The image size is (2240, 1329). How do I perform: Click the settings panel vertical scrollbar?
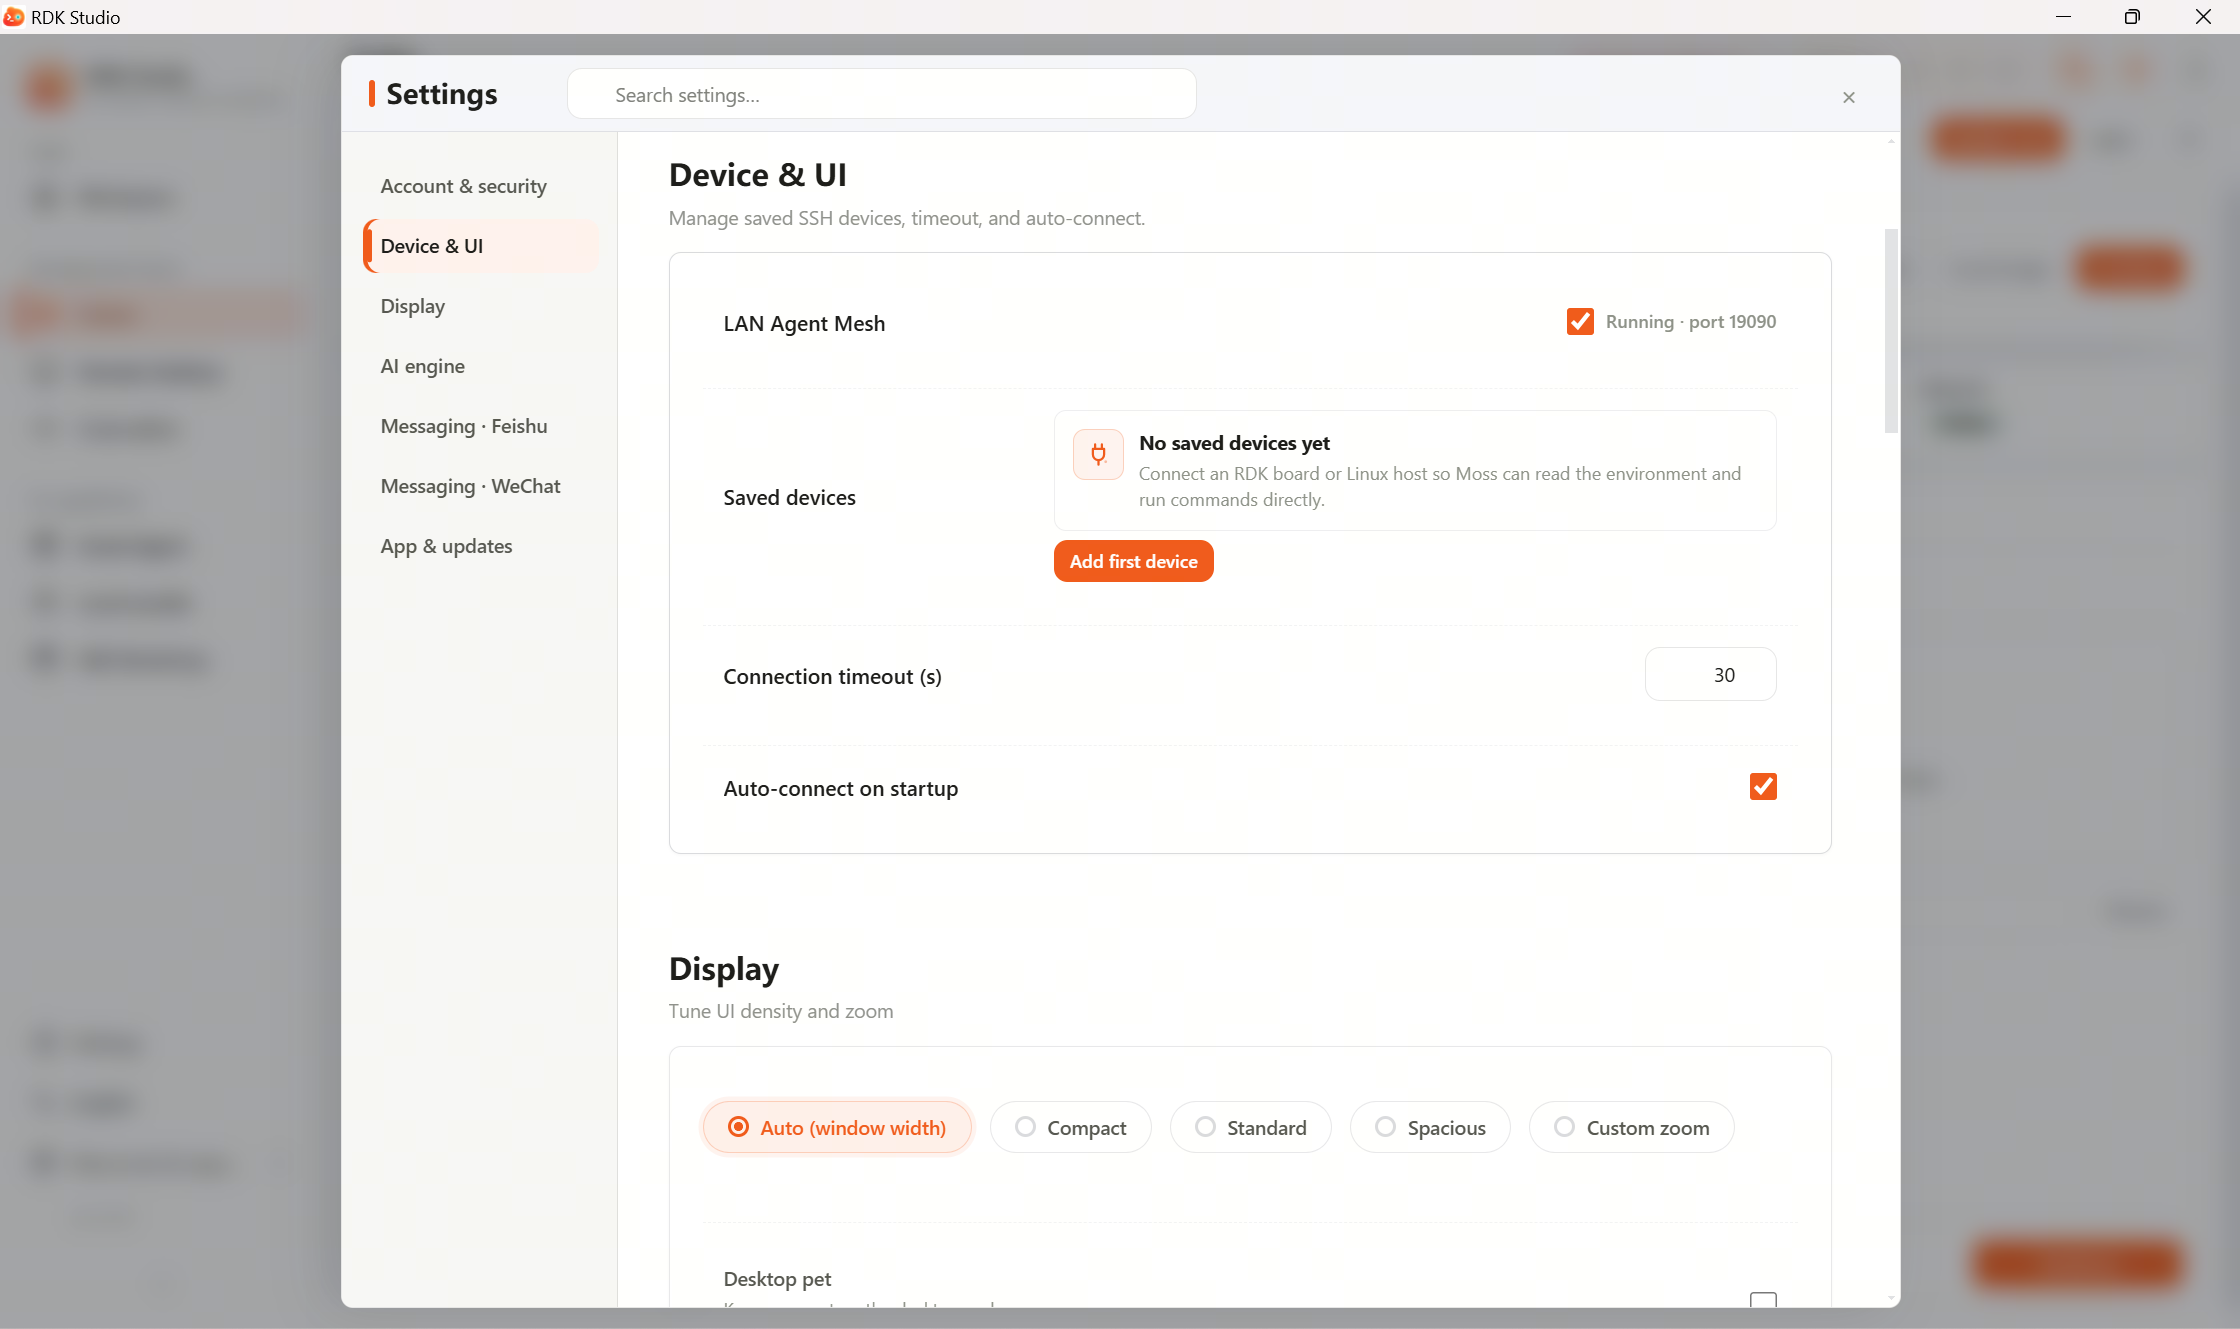1890,330
